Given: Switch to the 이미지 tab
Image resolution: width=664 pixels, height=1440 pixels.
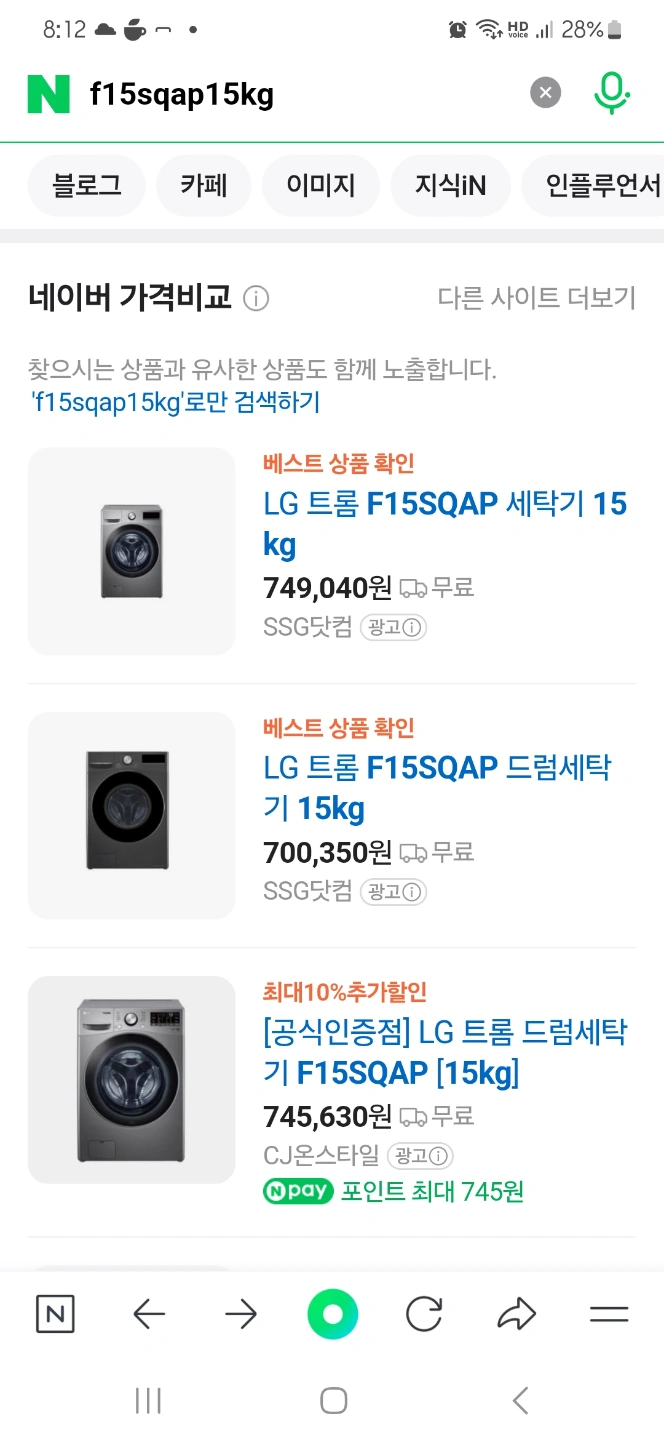Looking at the screenshot, I should [x=320, y=185].
